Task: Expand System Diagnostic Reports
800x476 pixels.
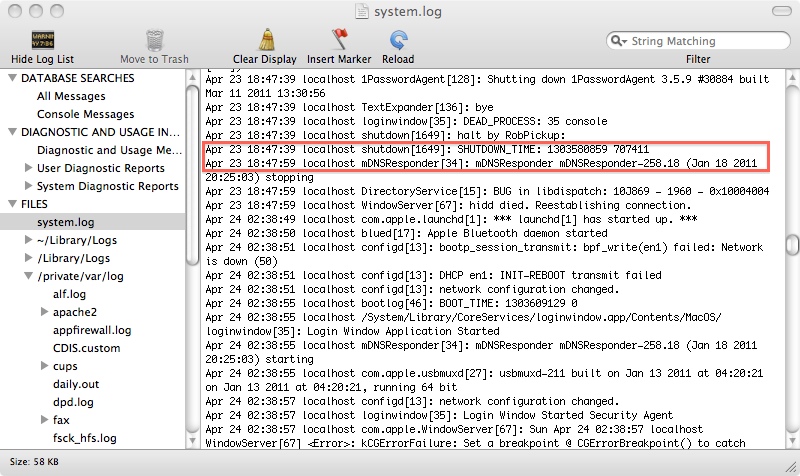Action: 29,186
